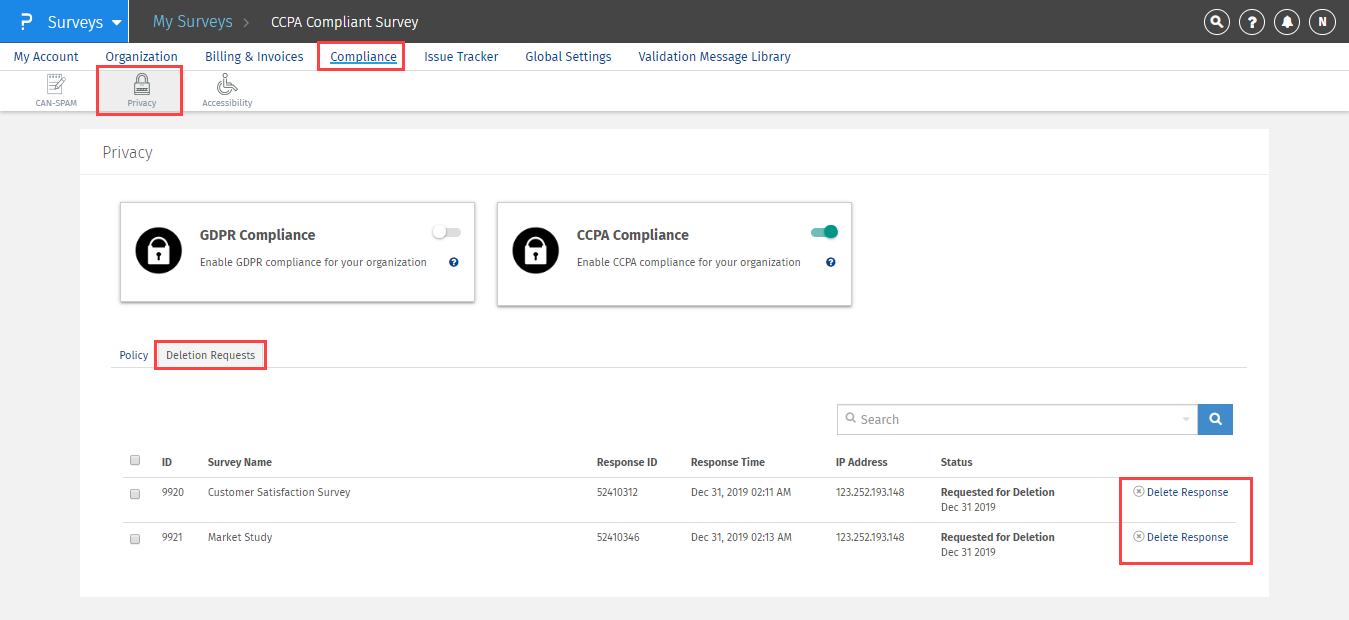Click the blue search button
This screenshot has height=620, width=1349.
click(1215, 420)
